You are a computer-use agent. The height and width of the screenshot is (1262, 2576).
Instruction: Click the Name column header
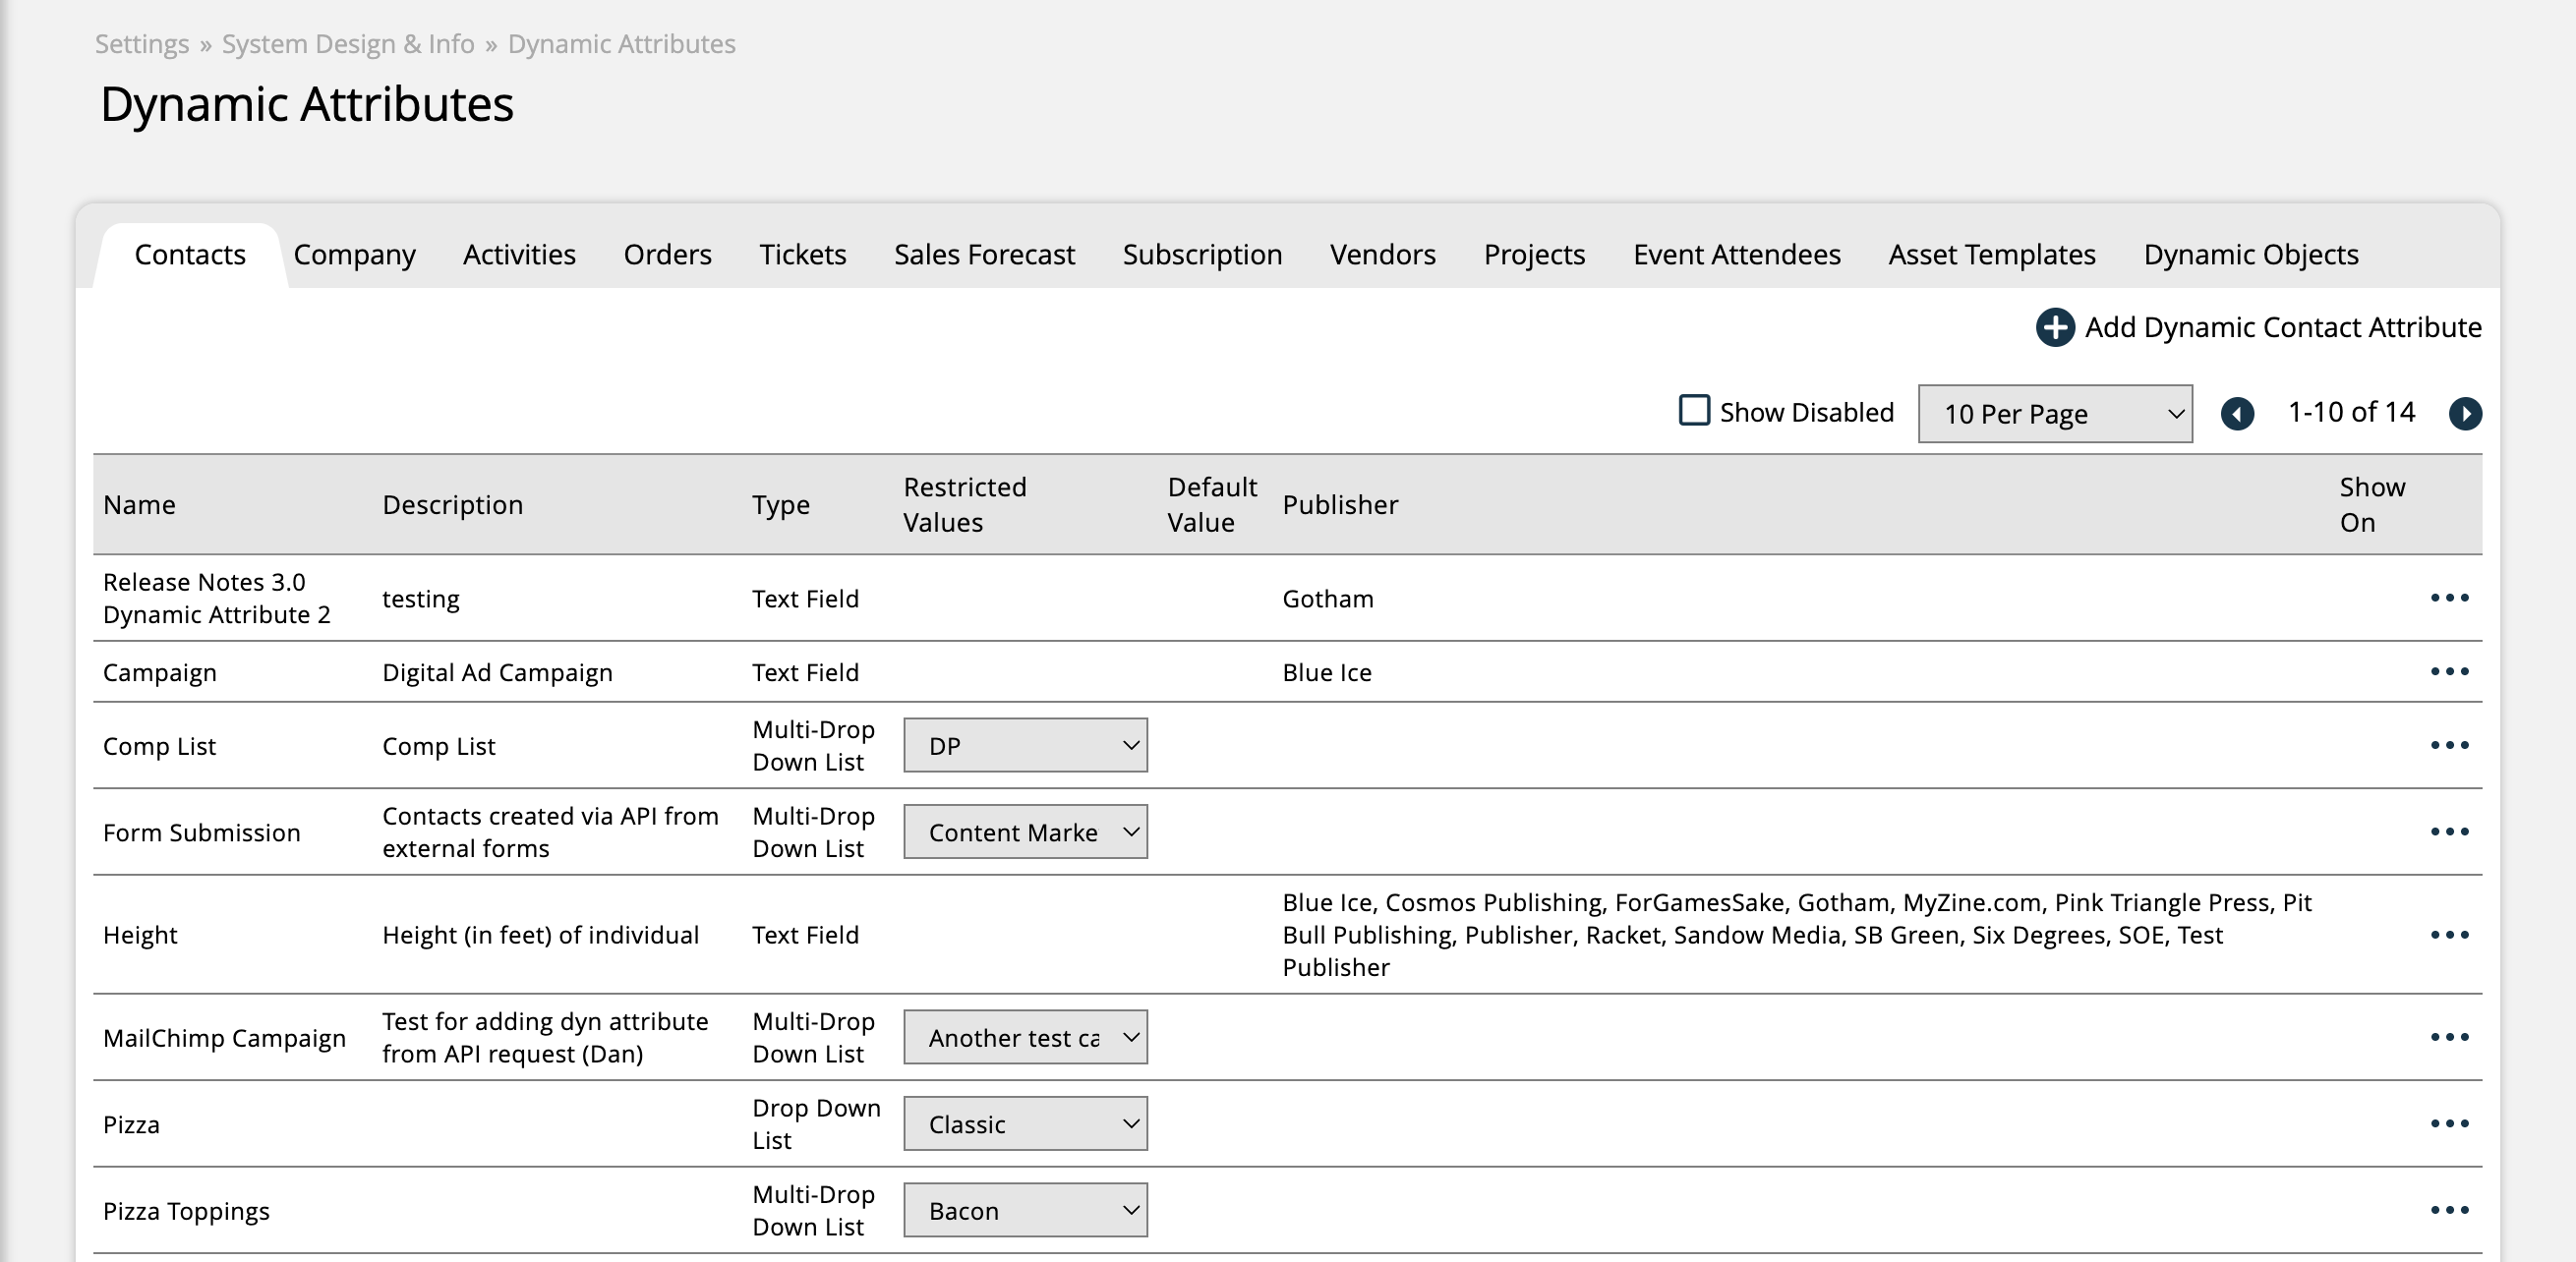(x=139, y=505)
